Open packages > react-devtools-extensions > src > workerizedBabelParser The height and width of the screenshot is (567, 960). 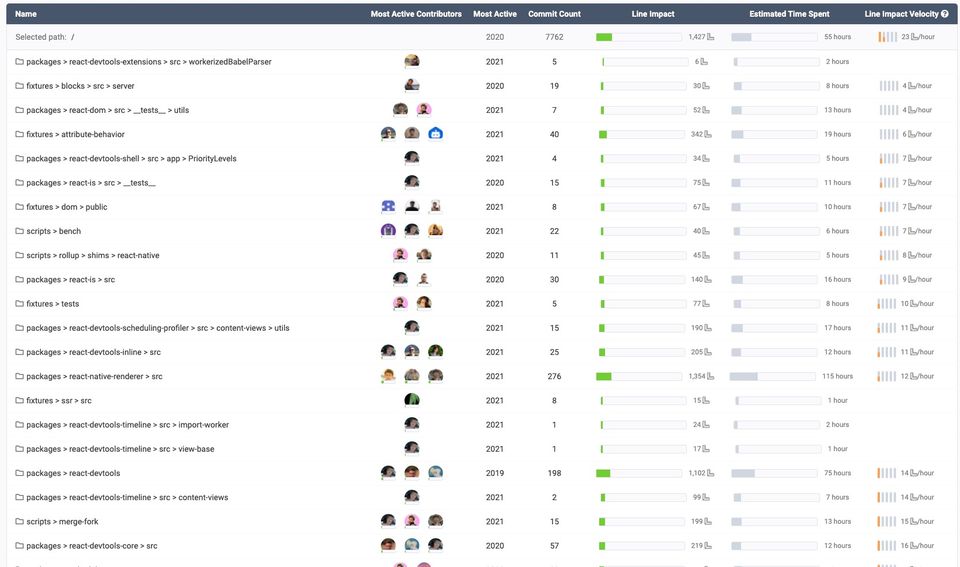pos(149,62)
